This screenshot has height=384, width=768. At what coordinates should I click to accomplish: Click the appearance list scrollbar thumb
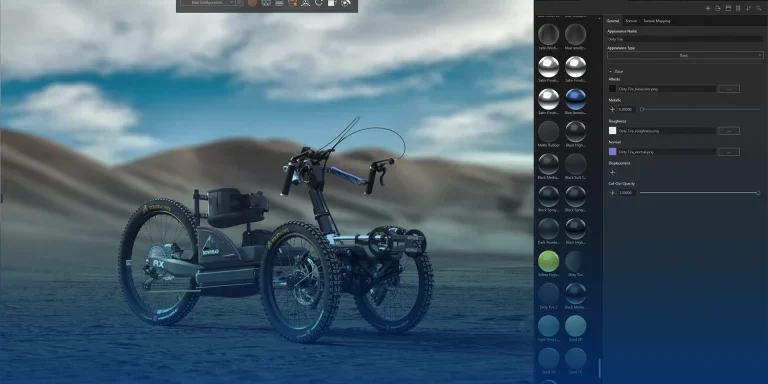coord(599,368)
